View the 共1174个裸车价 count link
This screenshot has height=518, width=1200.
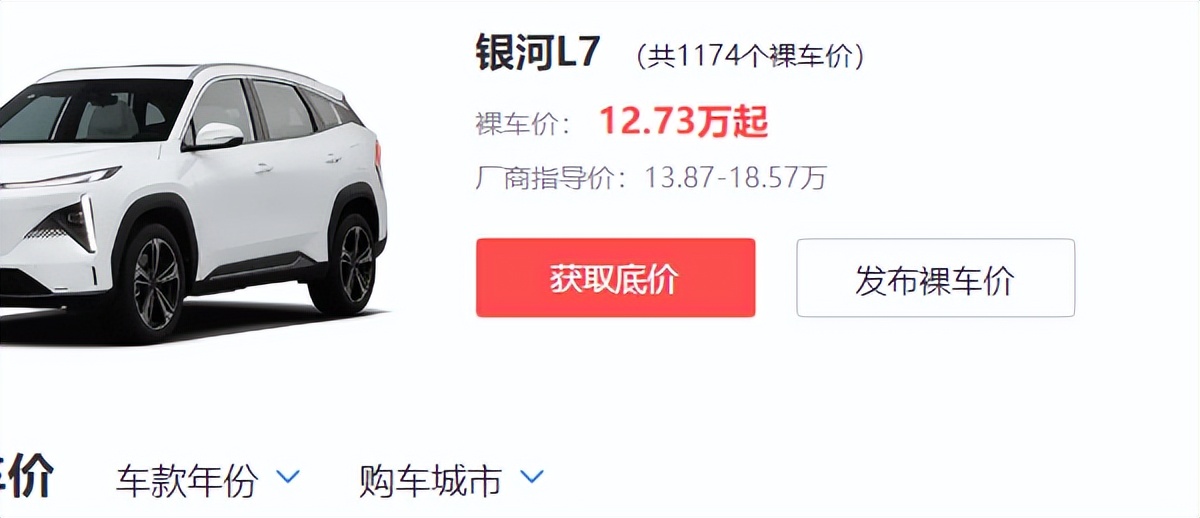coord(750,56)
